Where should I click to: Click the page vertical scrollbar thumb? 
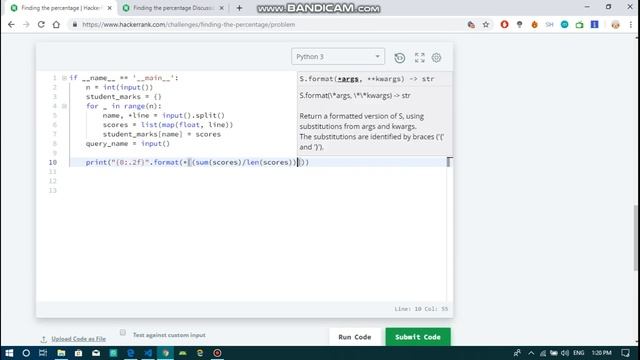[x=636, y=237]
